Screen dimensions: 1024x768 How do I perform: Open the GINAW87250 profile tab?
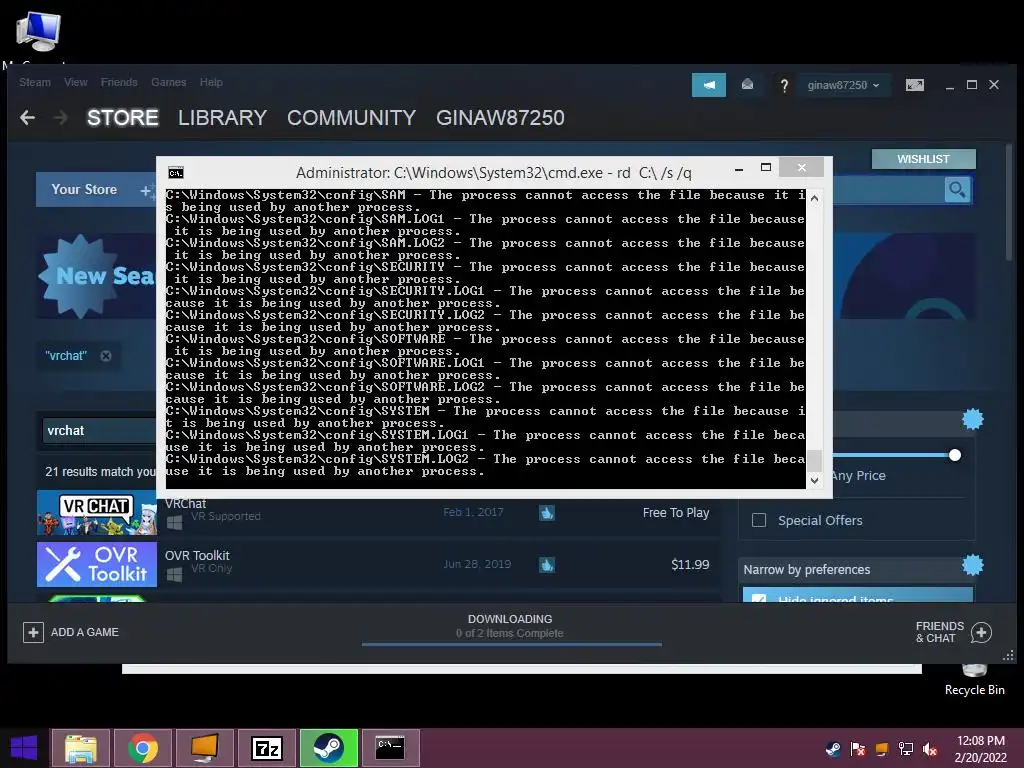[x=500, y=118]
